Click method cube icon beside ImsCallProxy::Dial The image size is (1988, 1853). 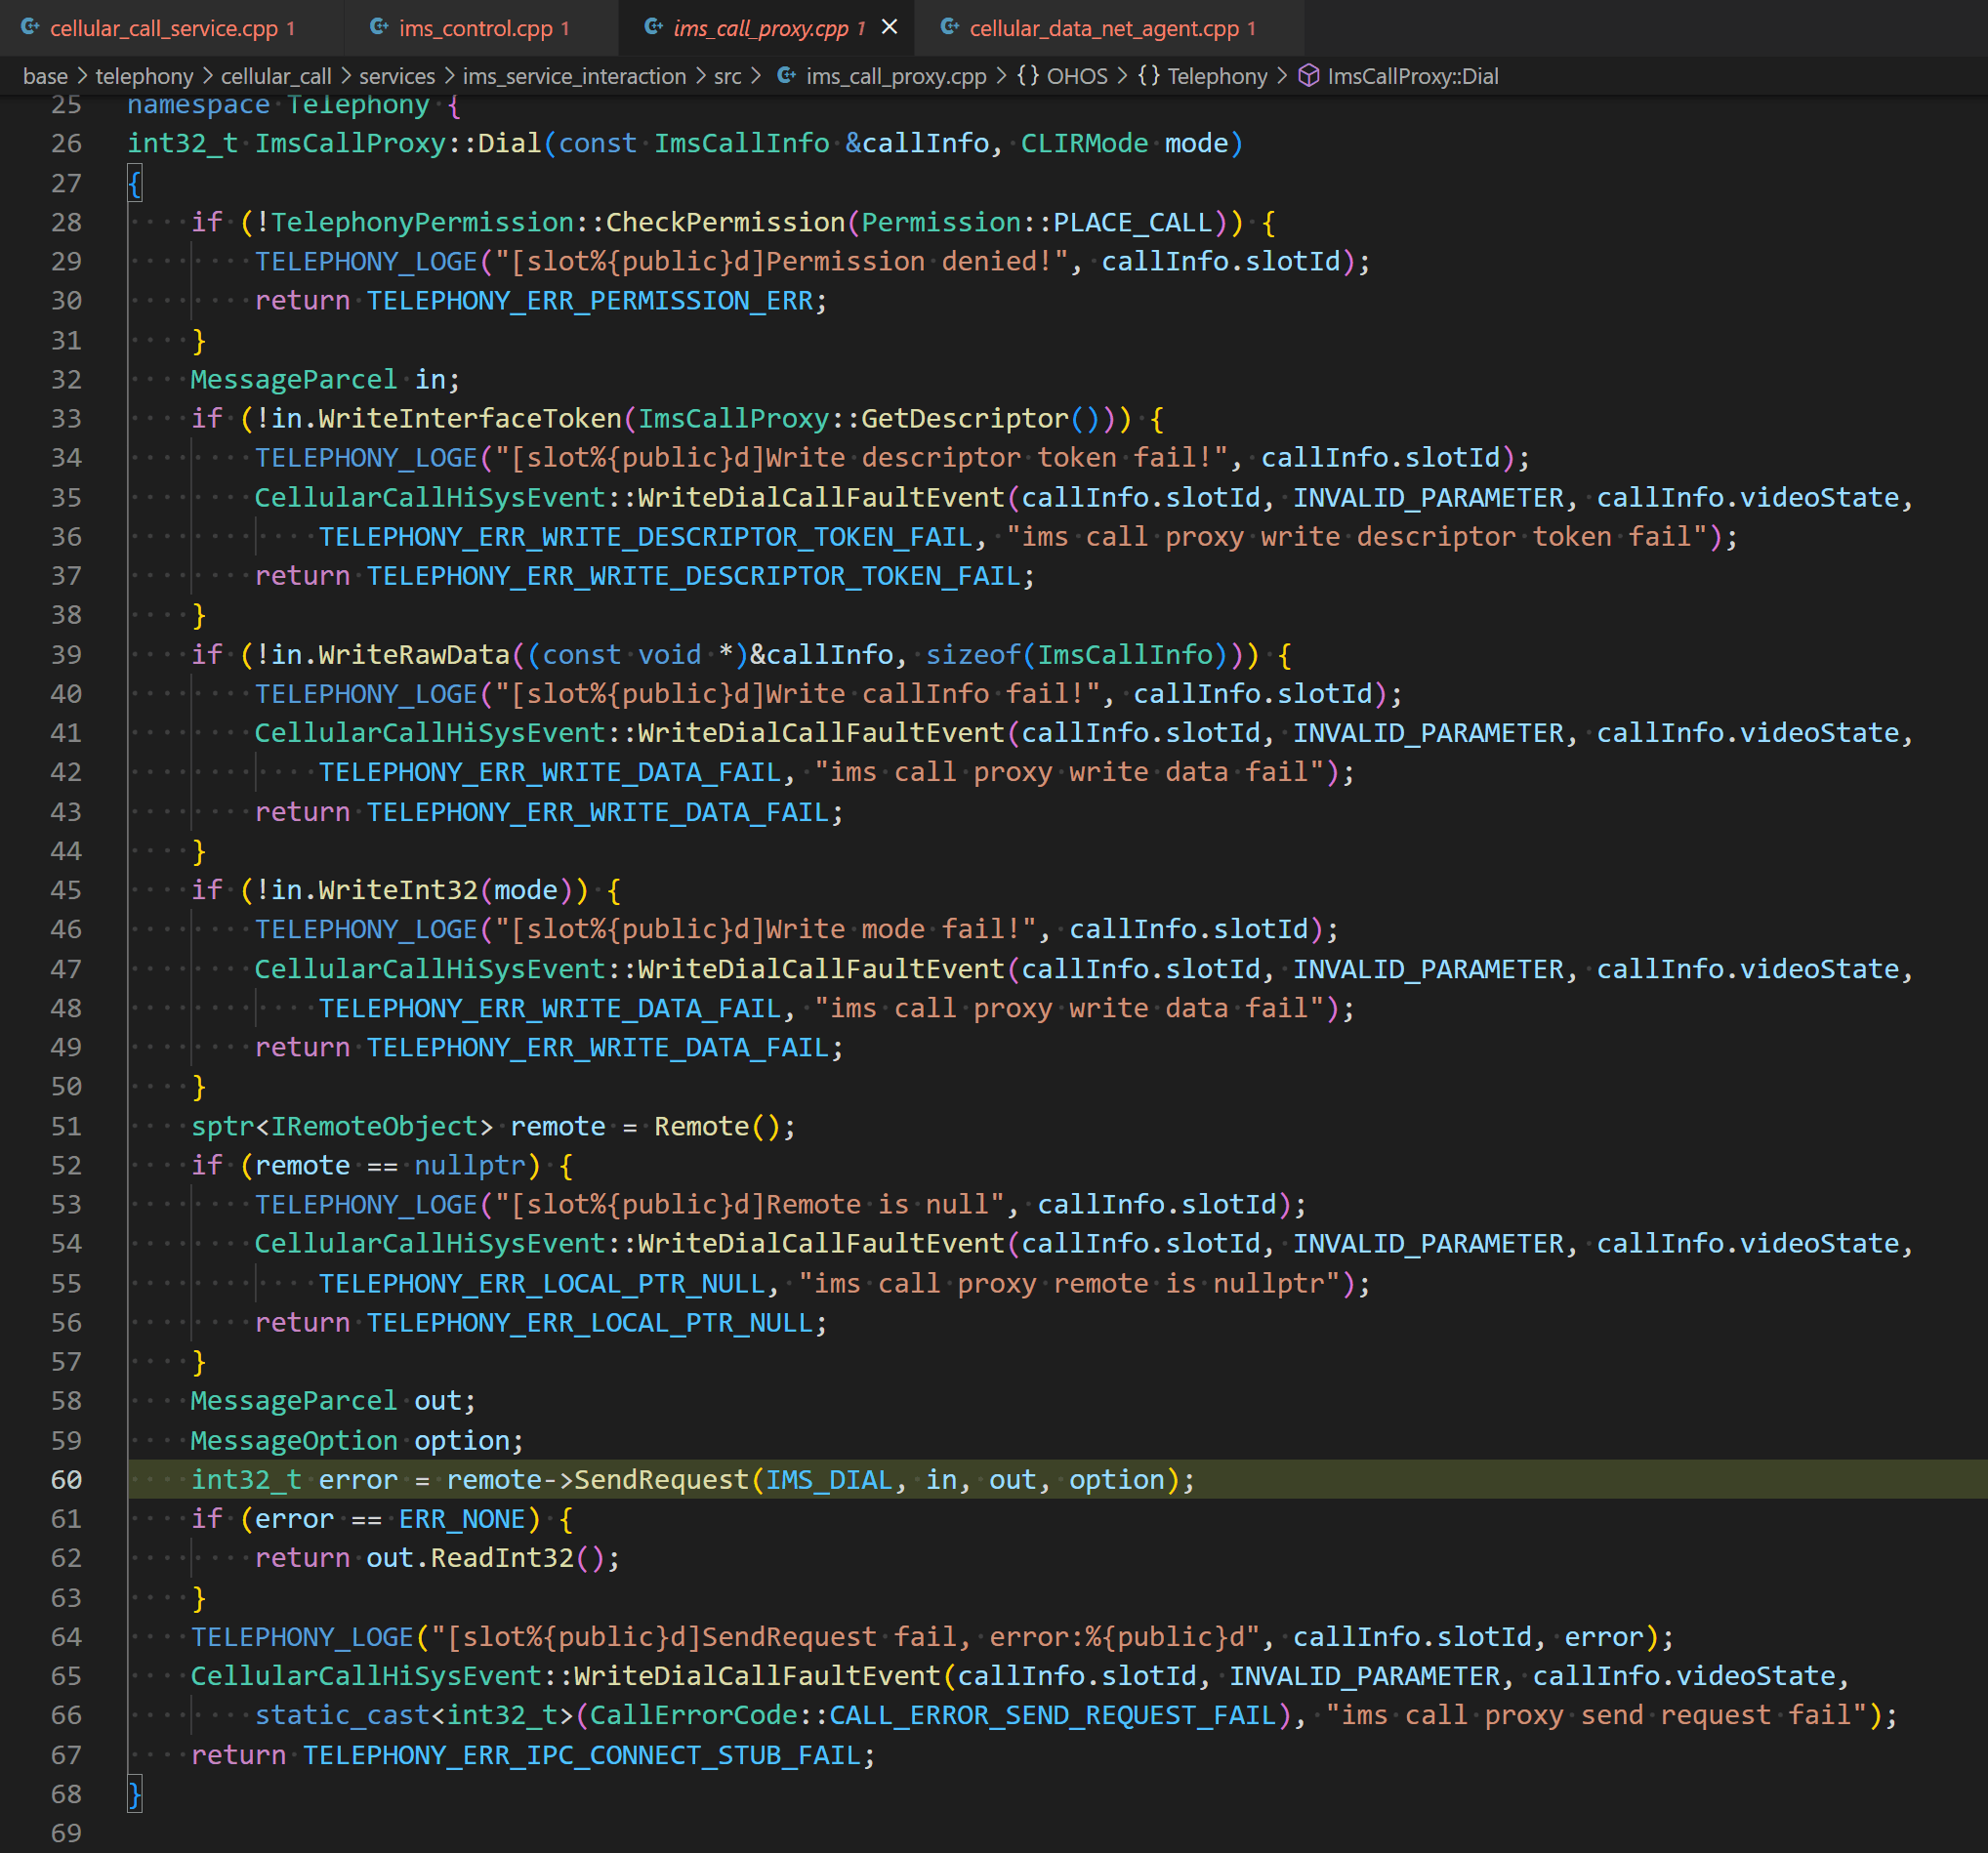(x=1308, y=76)
